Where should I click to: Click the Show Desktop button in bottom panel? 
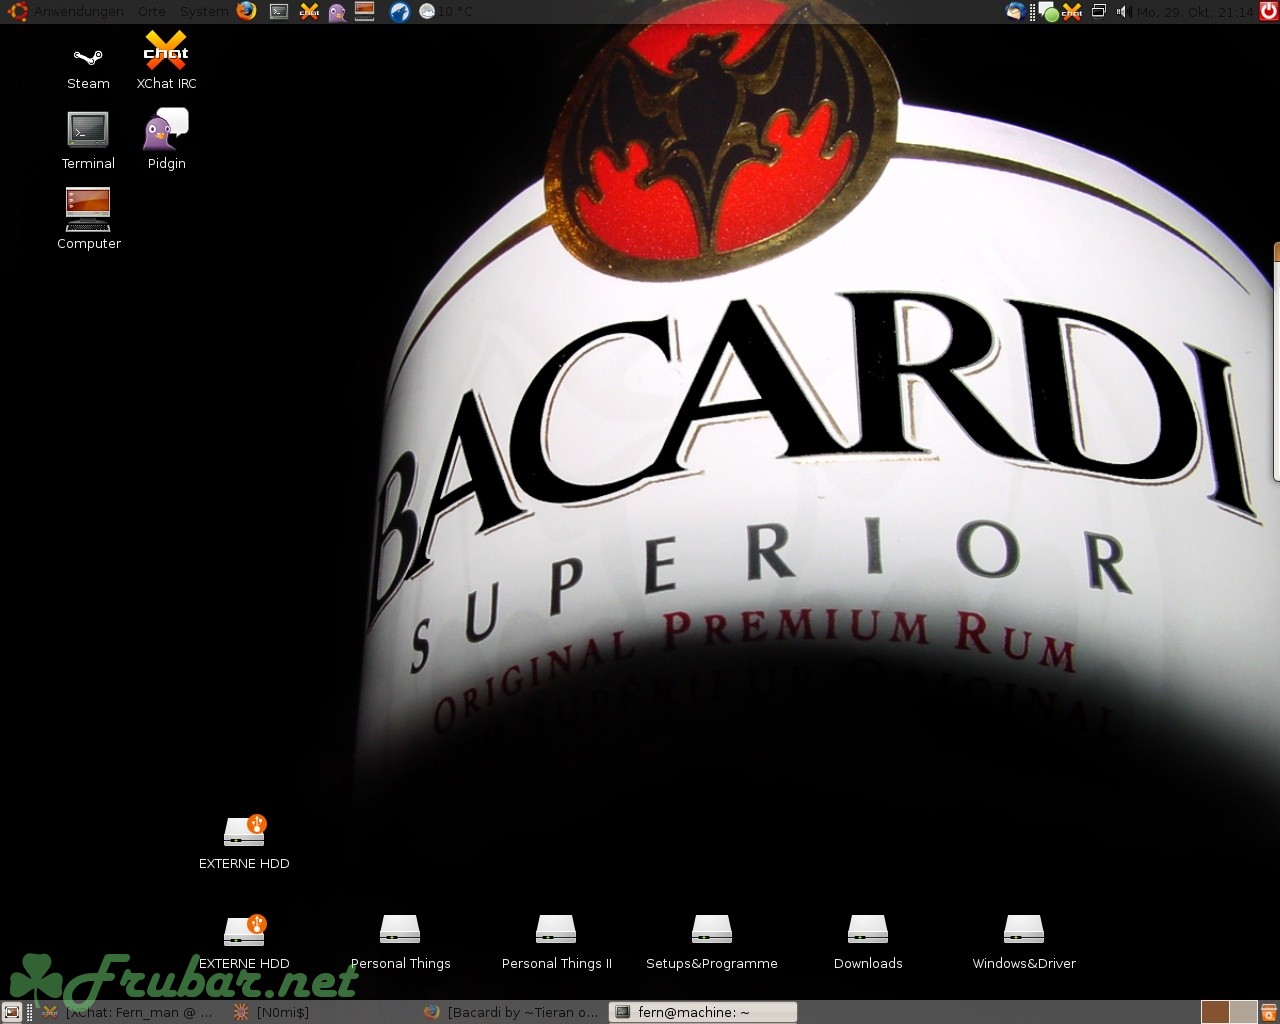(12, 1012)
